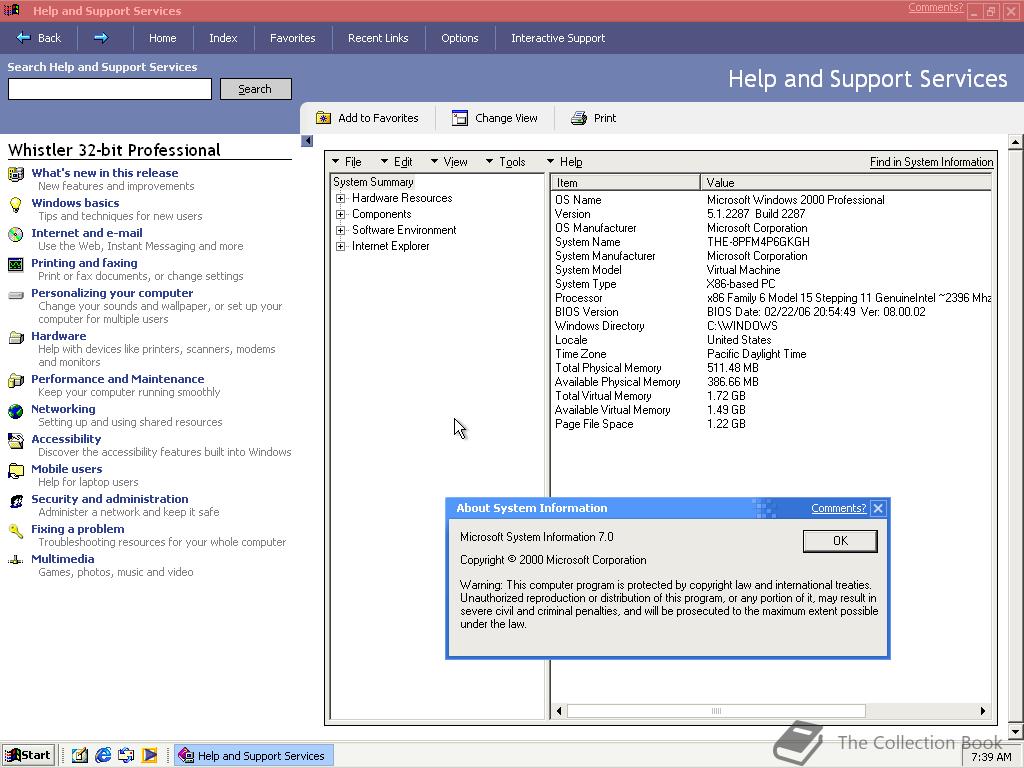Viewport: 1024px width, 768px height.
Task: Click the Multimedia icon
Action: [x=16, y=560]
